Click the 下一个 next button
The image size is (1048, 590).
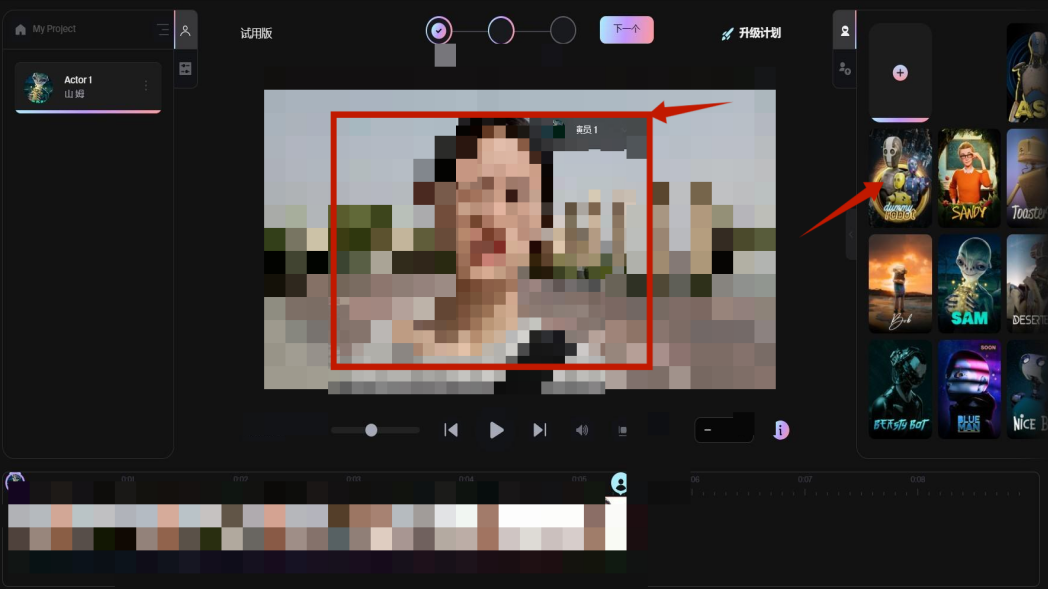[x=626, y=30]
